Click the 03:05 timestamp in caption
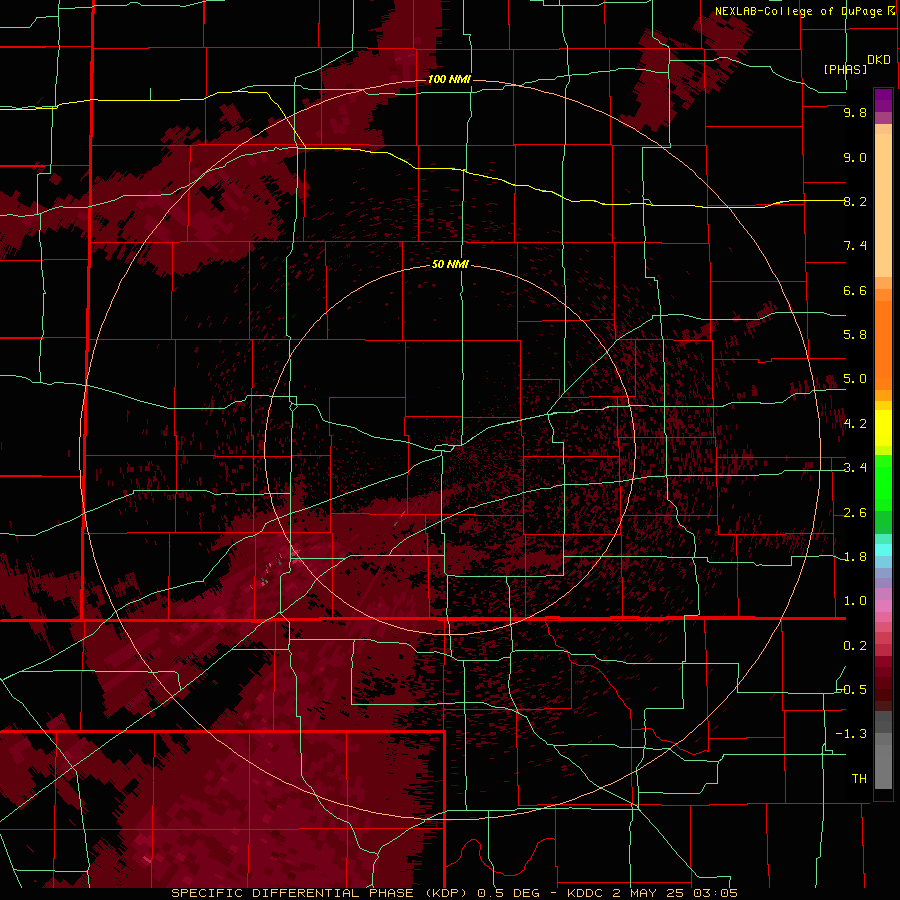Image resolution: width=900 pixels, height=900 pixels. 716,893
